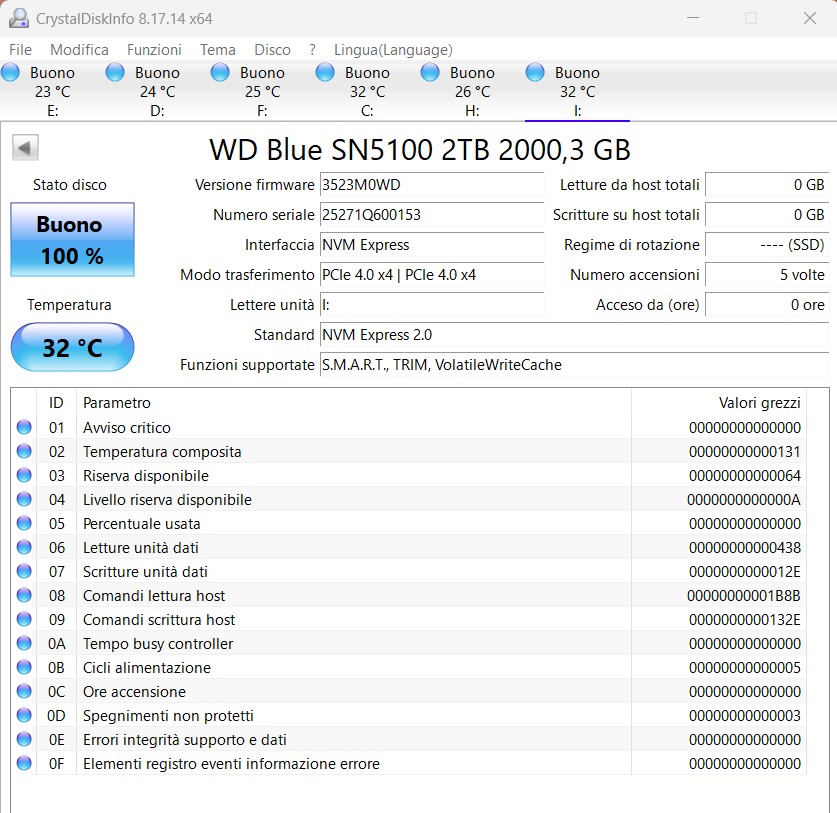Click the status orb for Avviso critico

(24, 428)
